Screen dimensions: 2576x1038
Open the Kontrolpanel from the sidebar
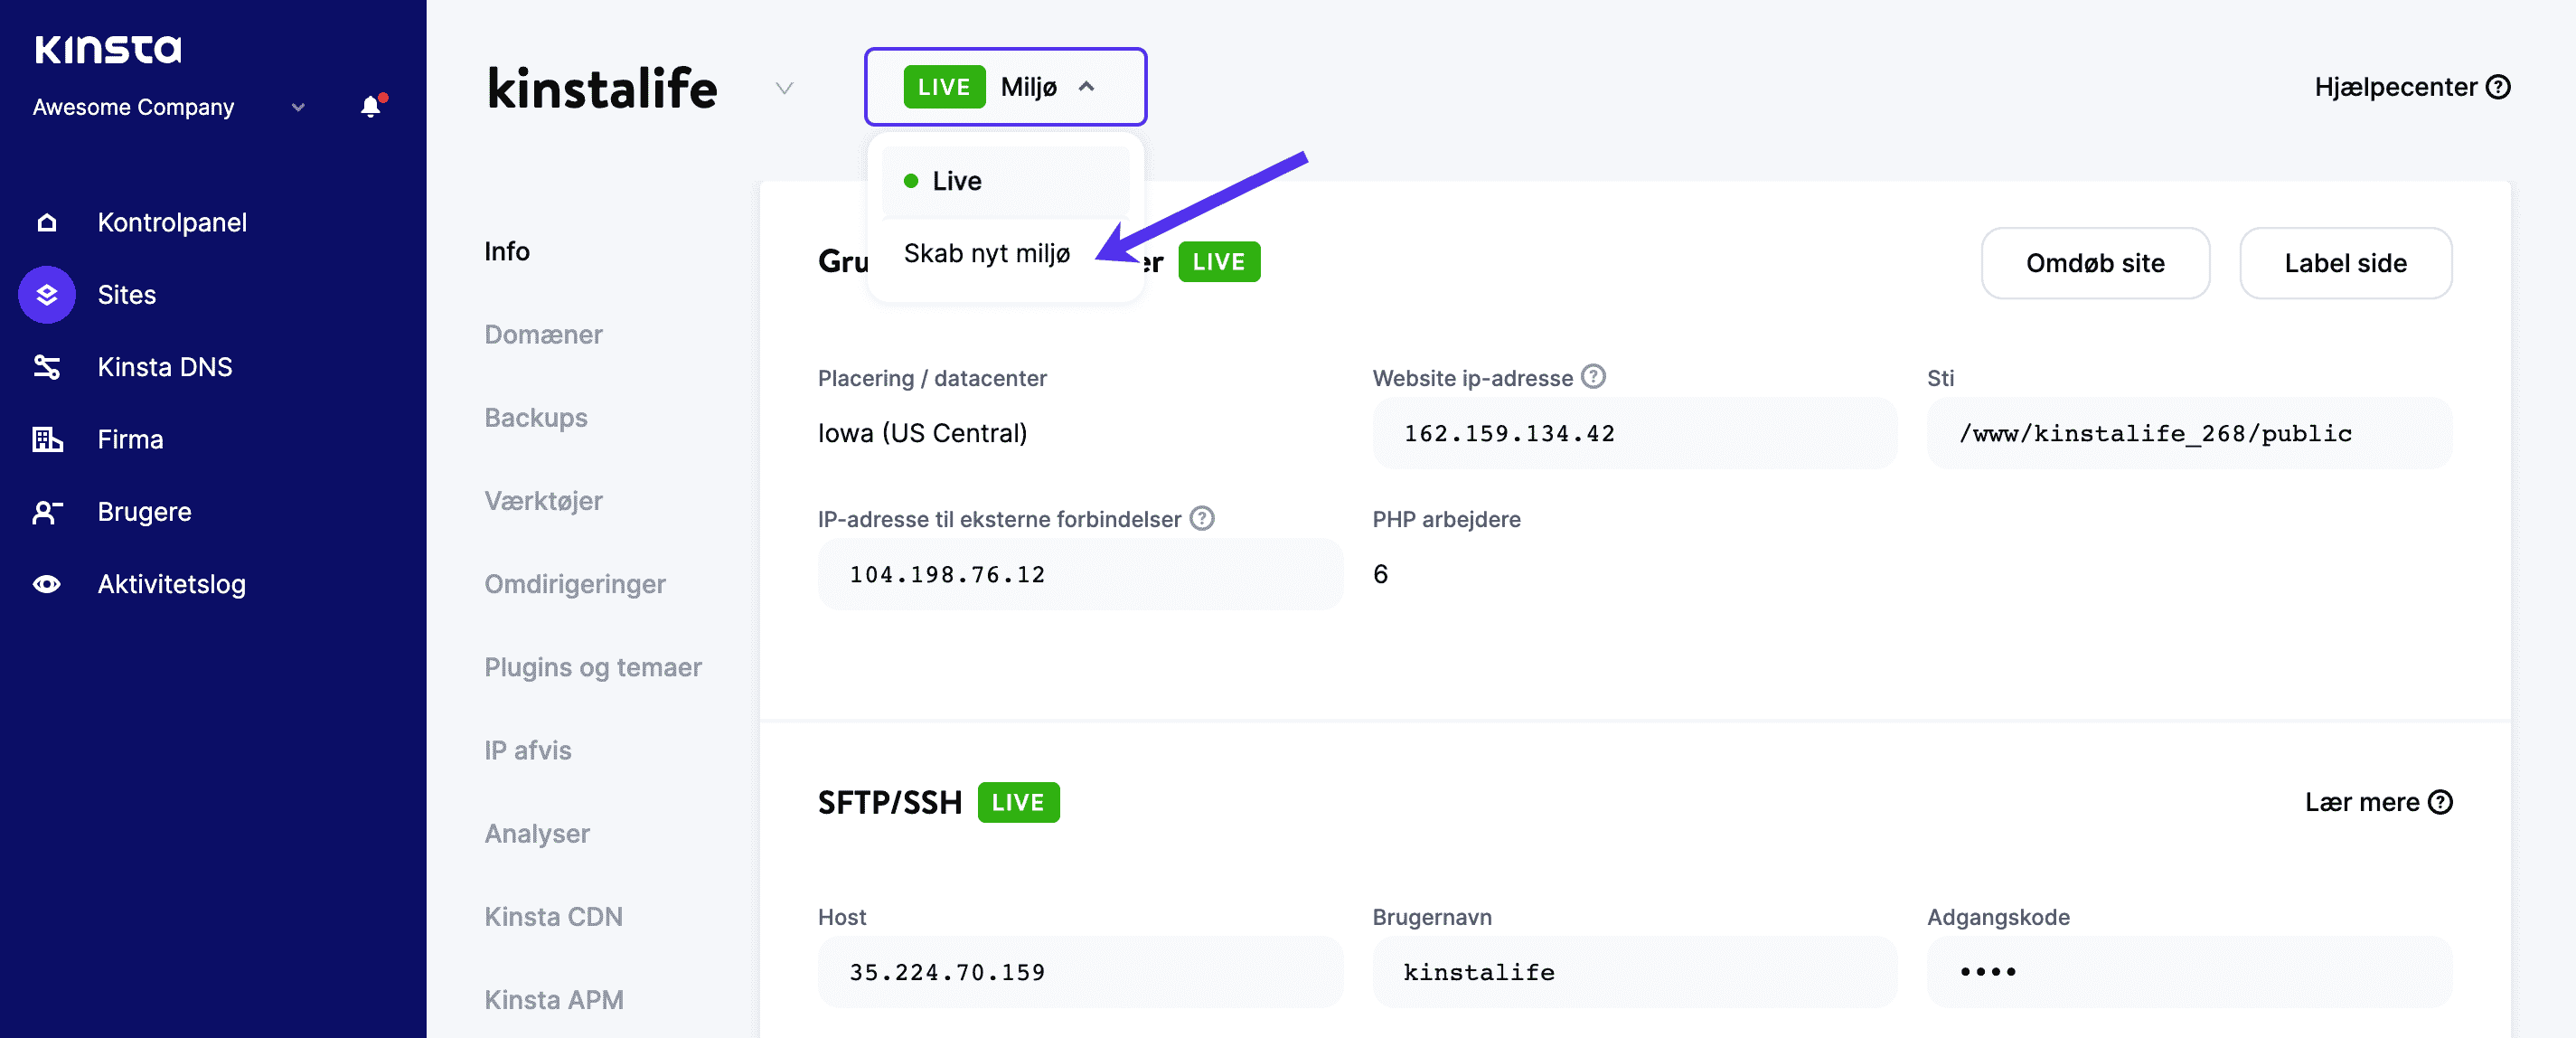pyautogui.click(x=172, y=222)
